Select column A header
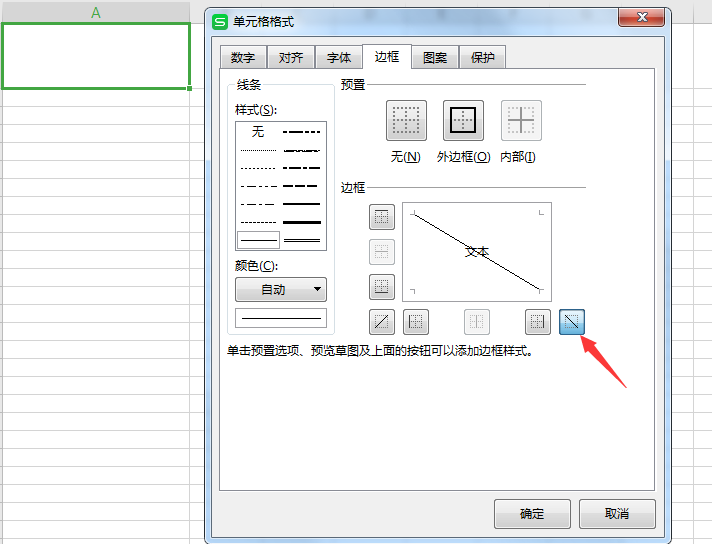This screenshot has width=712, height=544. (x=96, y=12)
